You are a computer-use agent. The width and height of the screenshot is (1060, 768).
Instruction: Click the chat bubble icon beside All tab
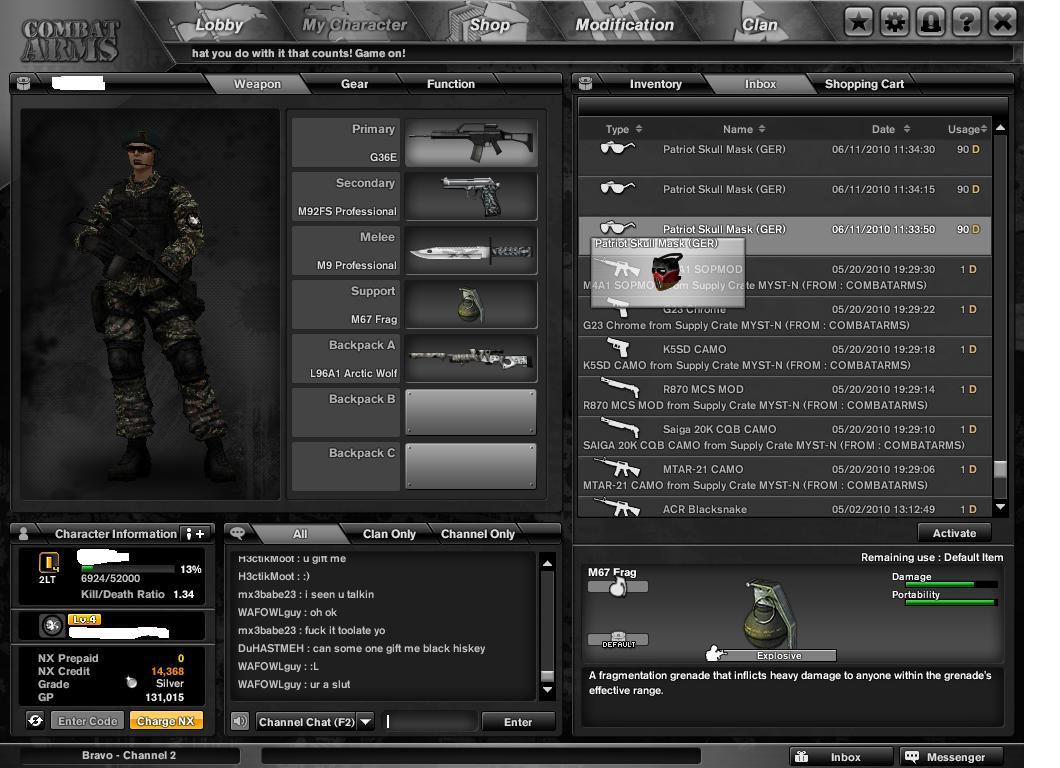pyautogui.click(x=237, y=533)
